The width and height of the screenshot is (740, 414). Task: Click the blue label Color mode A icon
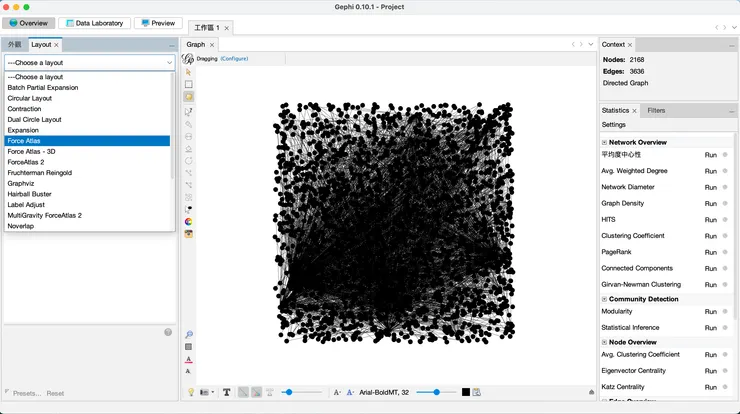(350, 392)
